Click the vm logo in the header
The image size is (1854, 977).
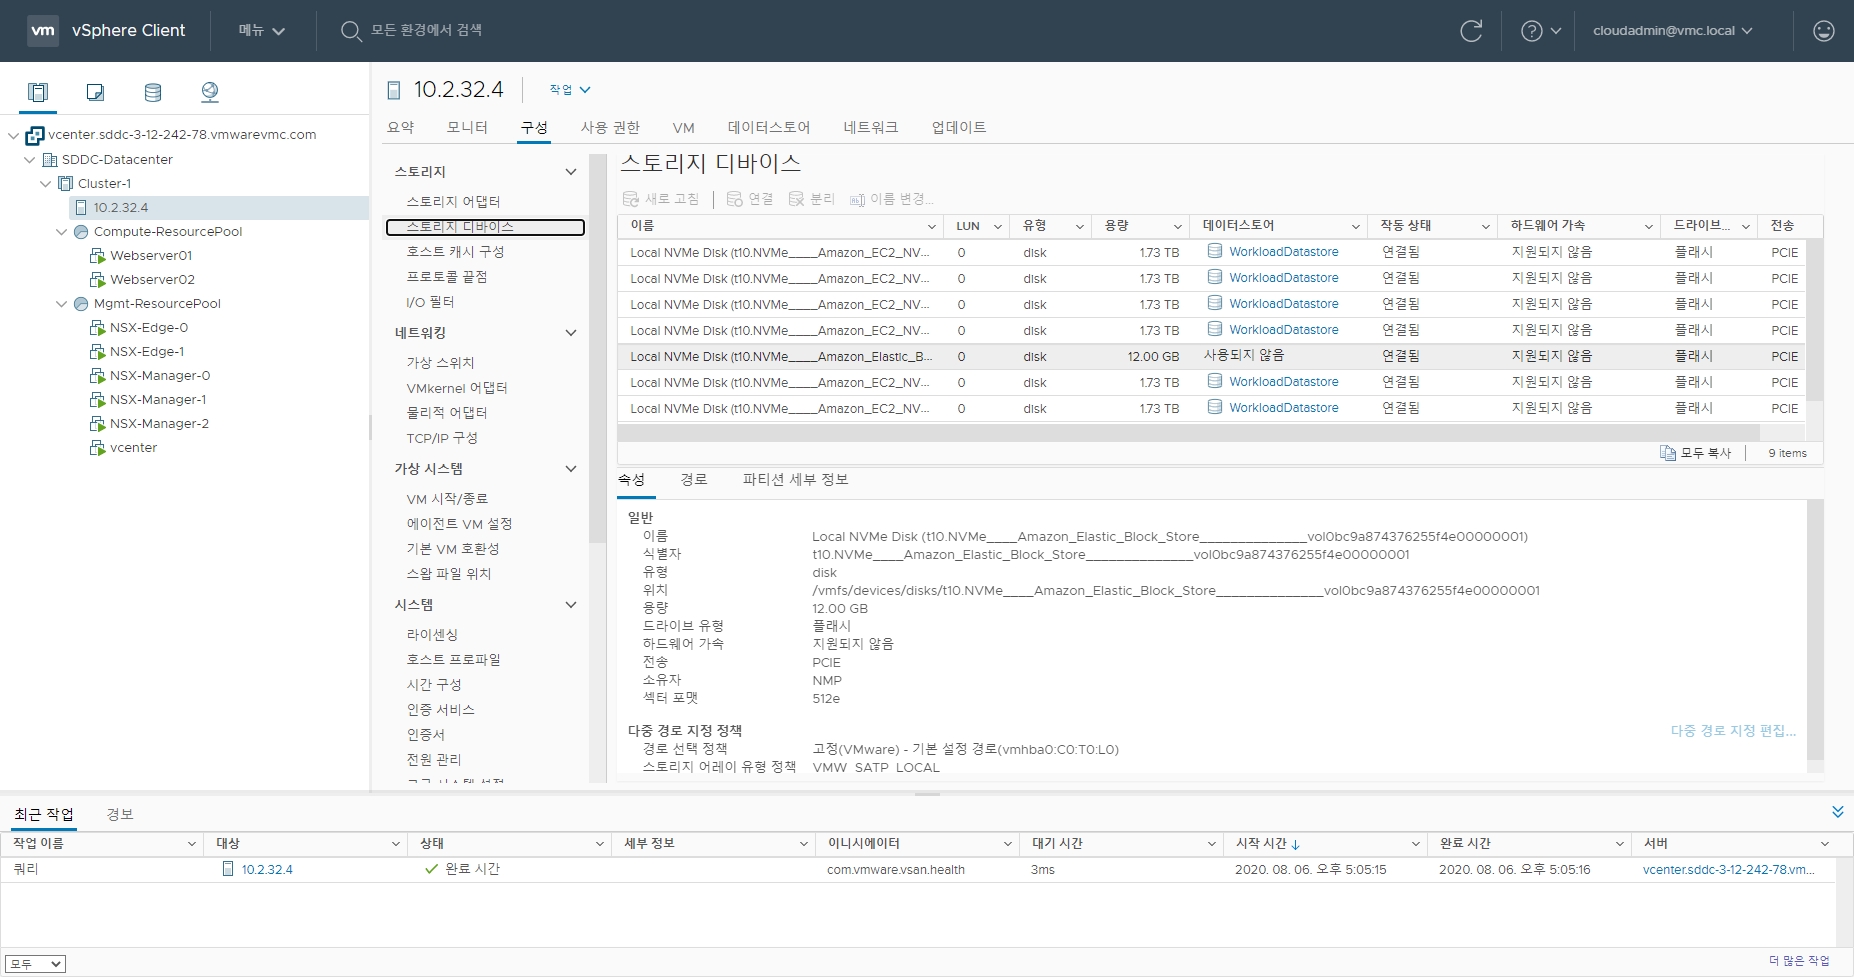pos(43,30)
